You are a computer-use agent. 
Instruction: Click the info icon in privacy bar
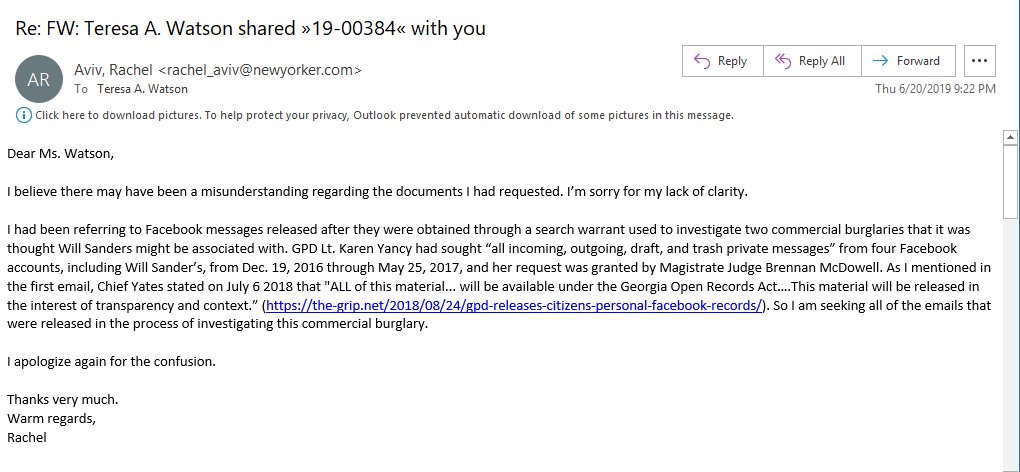(x=23, y=115)
